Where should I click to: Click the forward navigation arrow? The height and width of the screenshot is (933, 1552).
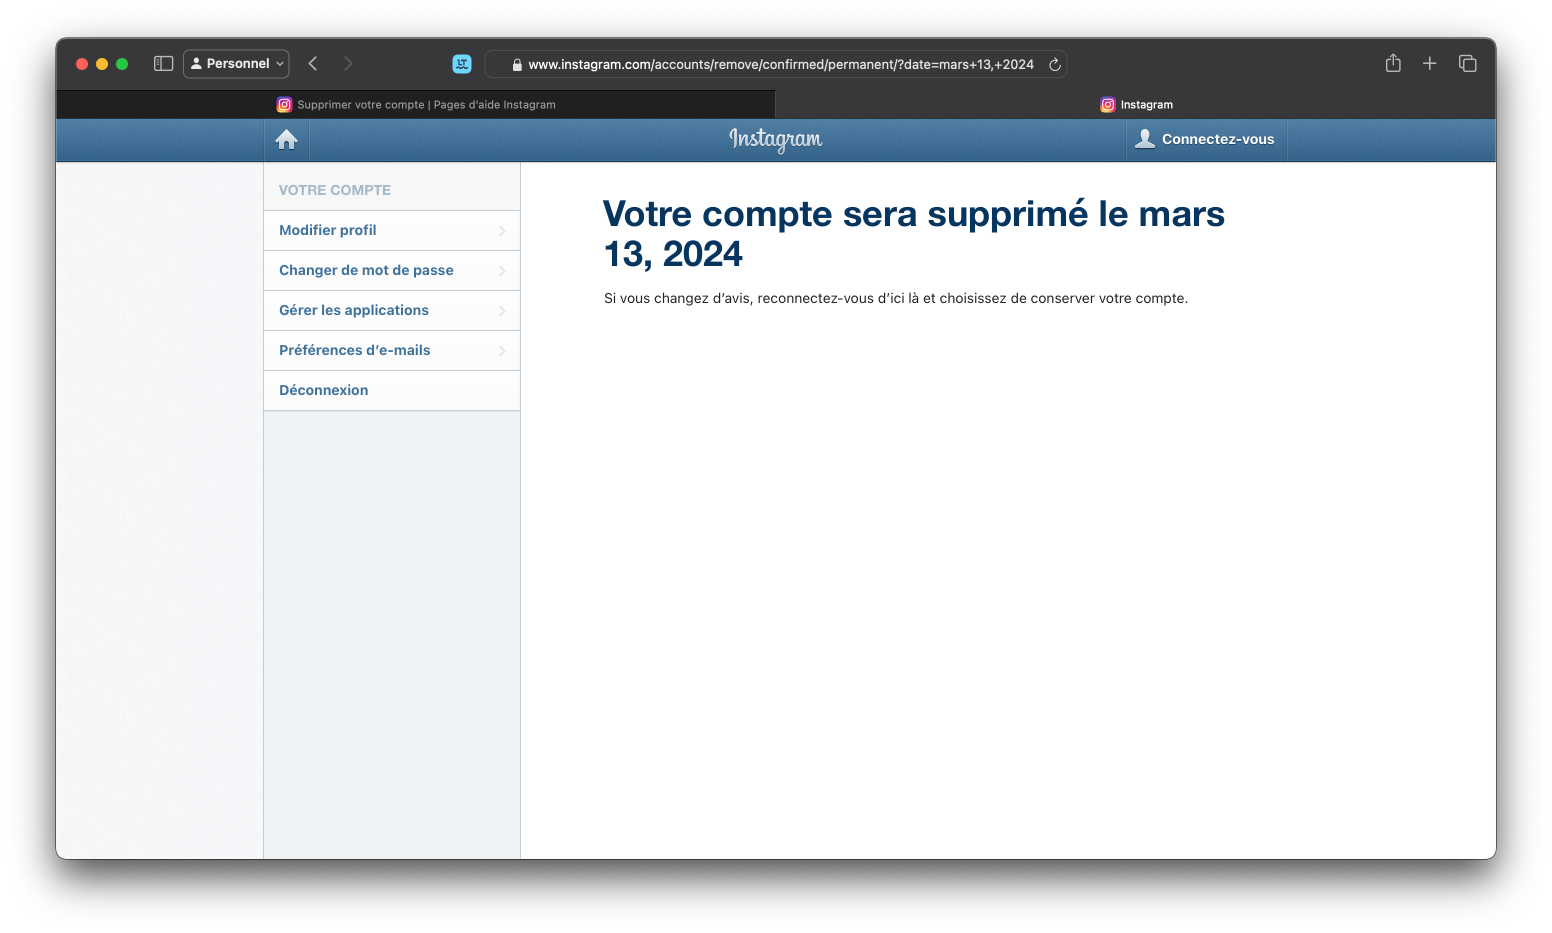[348, 64]
